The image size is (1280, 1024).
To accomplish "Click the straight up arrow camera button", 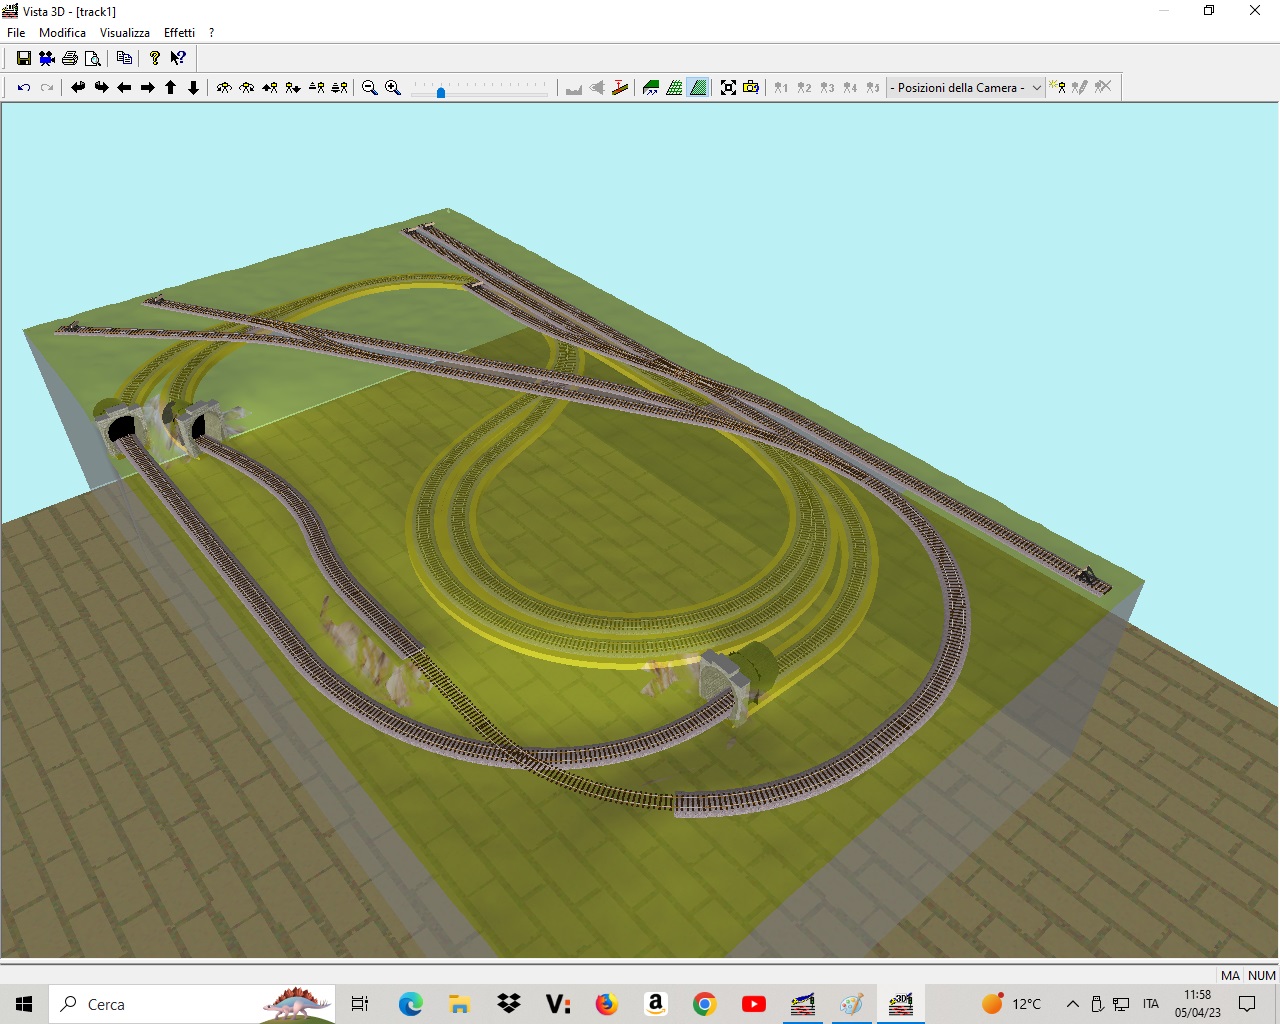I will (x=171, y=88).
